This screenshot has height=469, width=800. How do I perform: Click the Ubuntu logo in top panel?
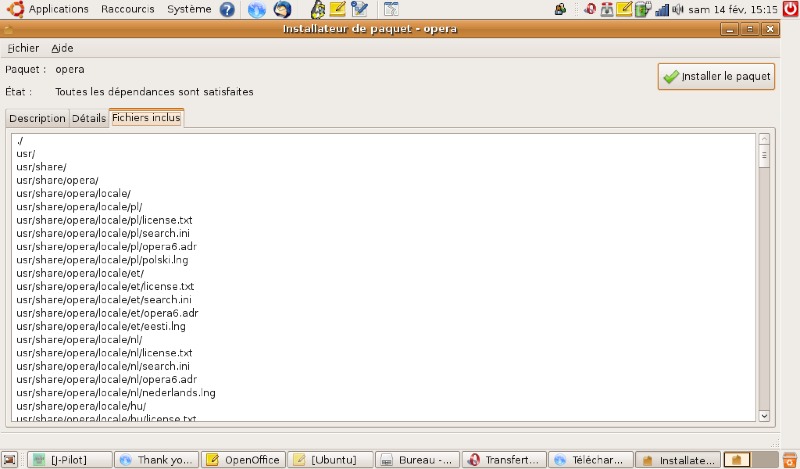pos(12,10)
